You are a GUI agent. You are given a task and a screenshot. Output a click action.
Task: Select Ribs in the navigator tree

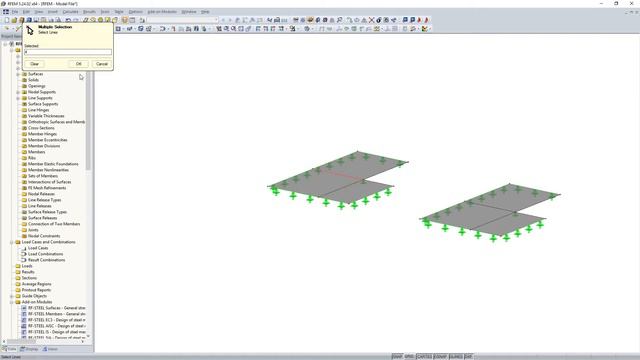click(32, 158)
